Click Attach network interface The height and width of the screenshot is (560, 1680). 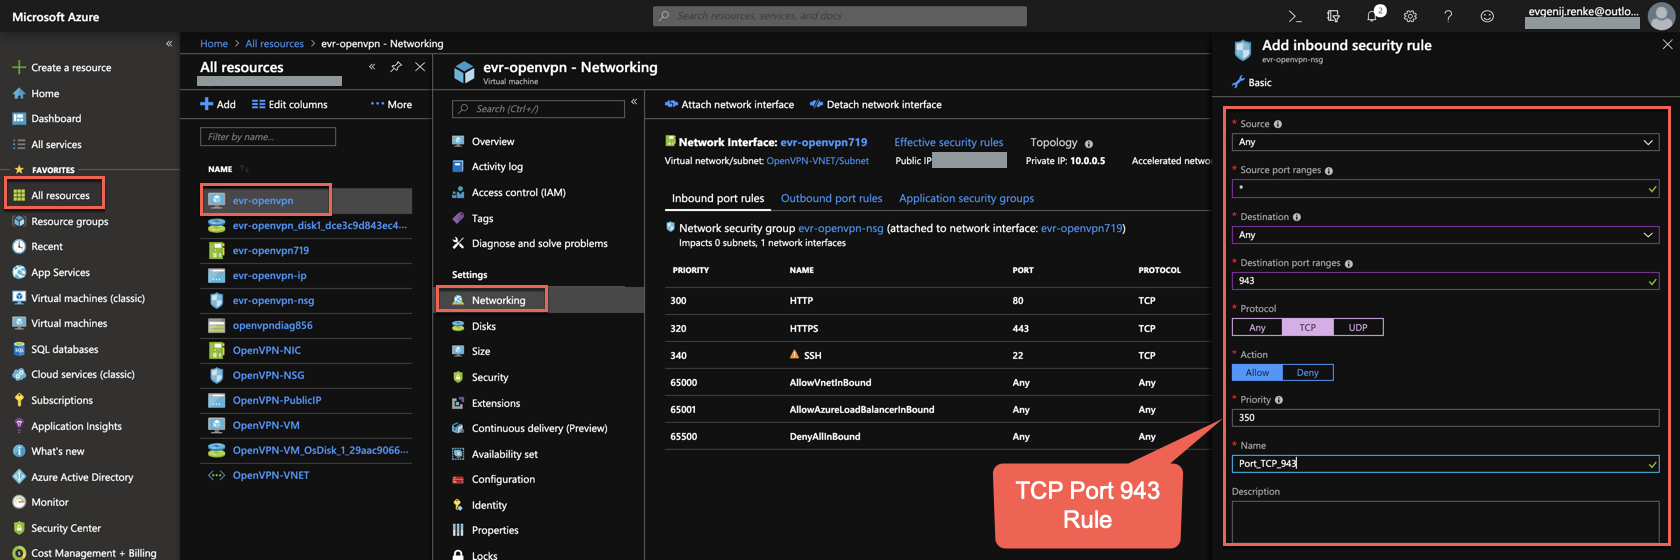point(729,104)
